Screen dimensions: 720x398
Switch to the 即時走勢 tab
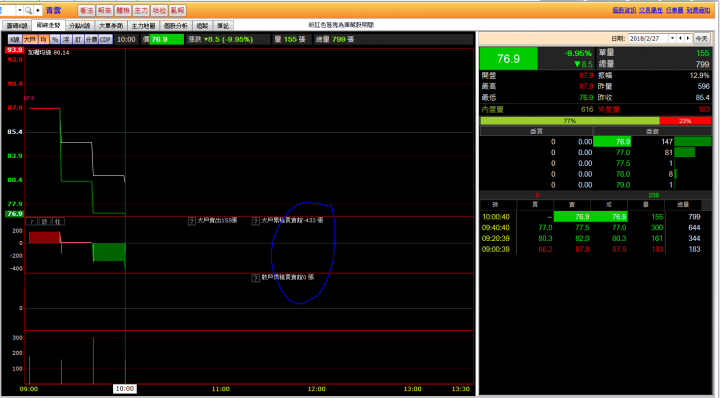[x=48, y=25]
